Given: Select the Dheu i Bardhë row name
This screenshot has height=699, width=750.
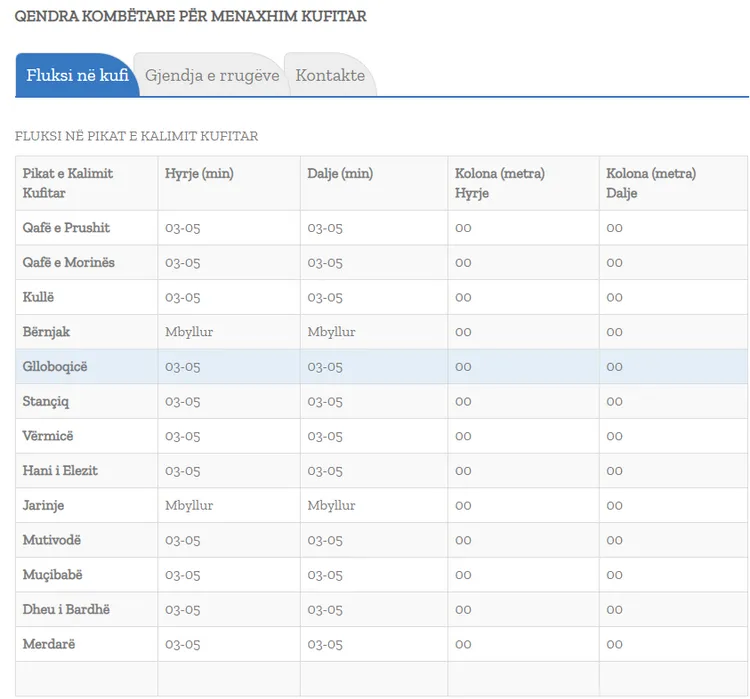Looking at the screenshot, I should tap(66, 609).
